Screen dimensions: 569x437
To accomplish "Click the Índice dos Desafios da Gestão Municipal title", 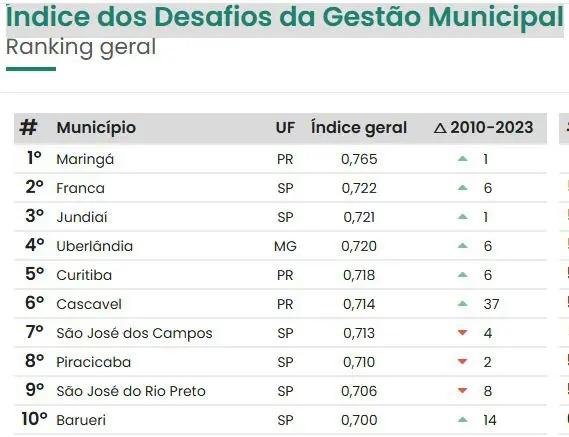I will (285, 17).
